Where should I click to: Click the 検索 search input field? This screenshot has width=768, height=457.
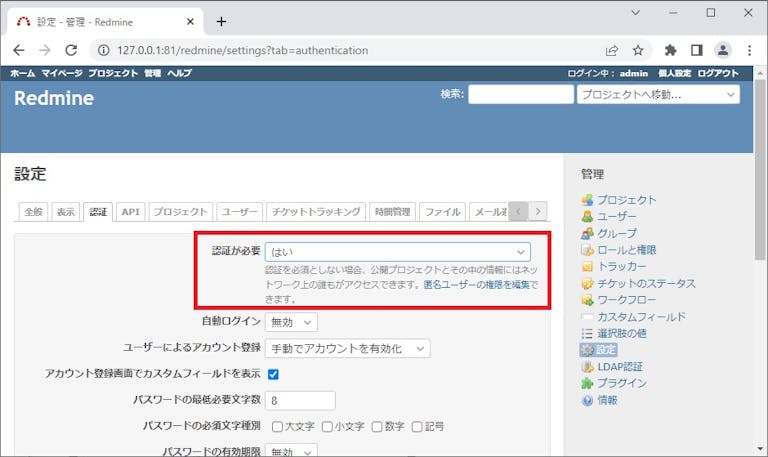[521, 95]
